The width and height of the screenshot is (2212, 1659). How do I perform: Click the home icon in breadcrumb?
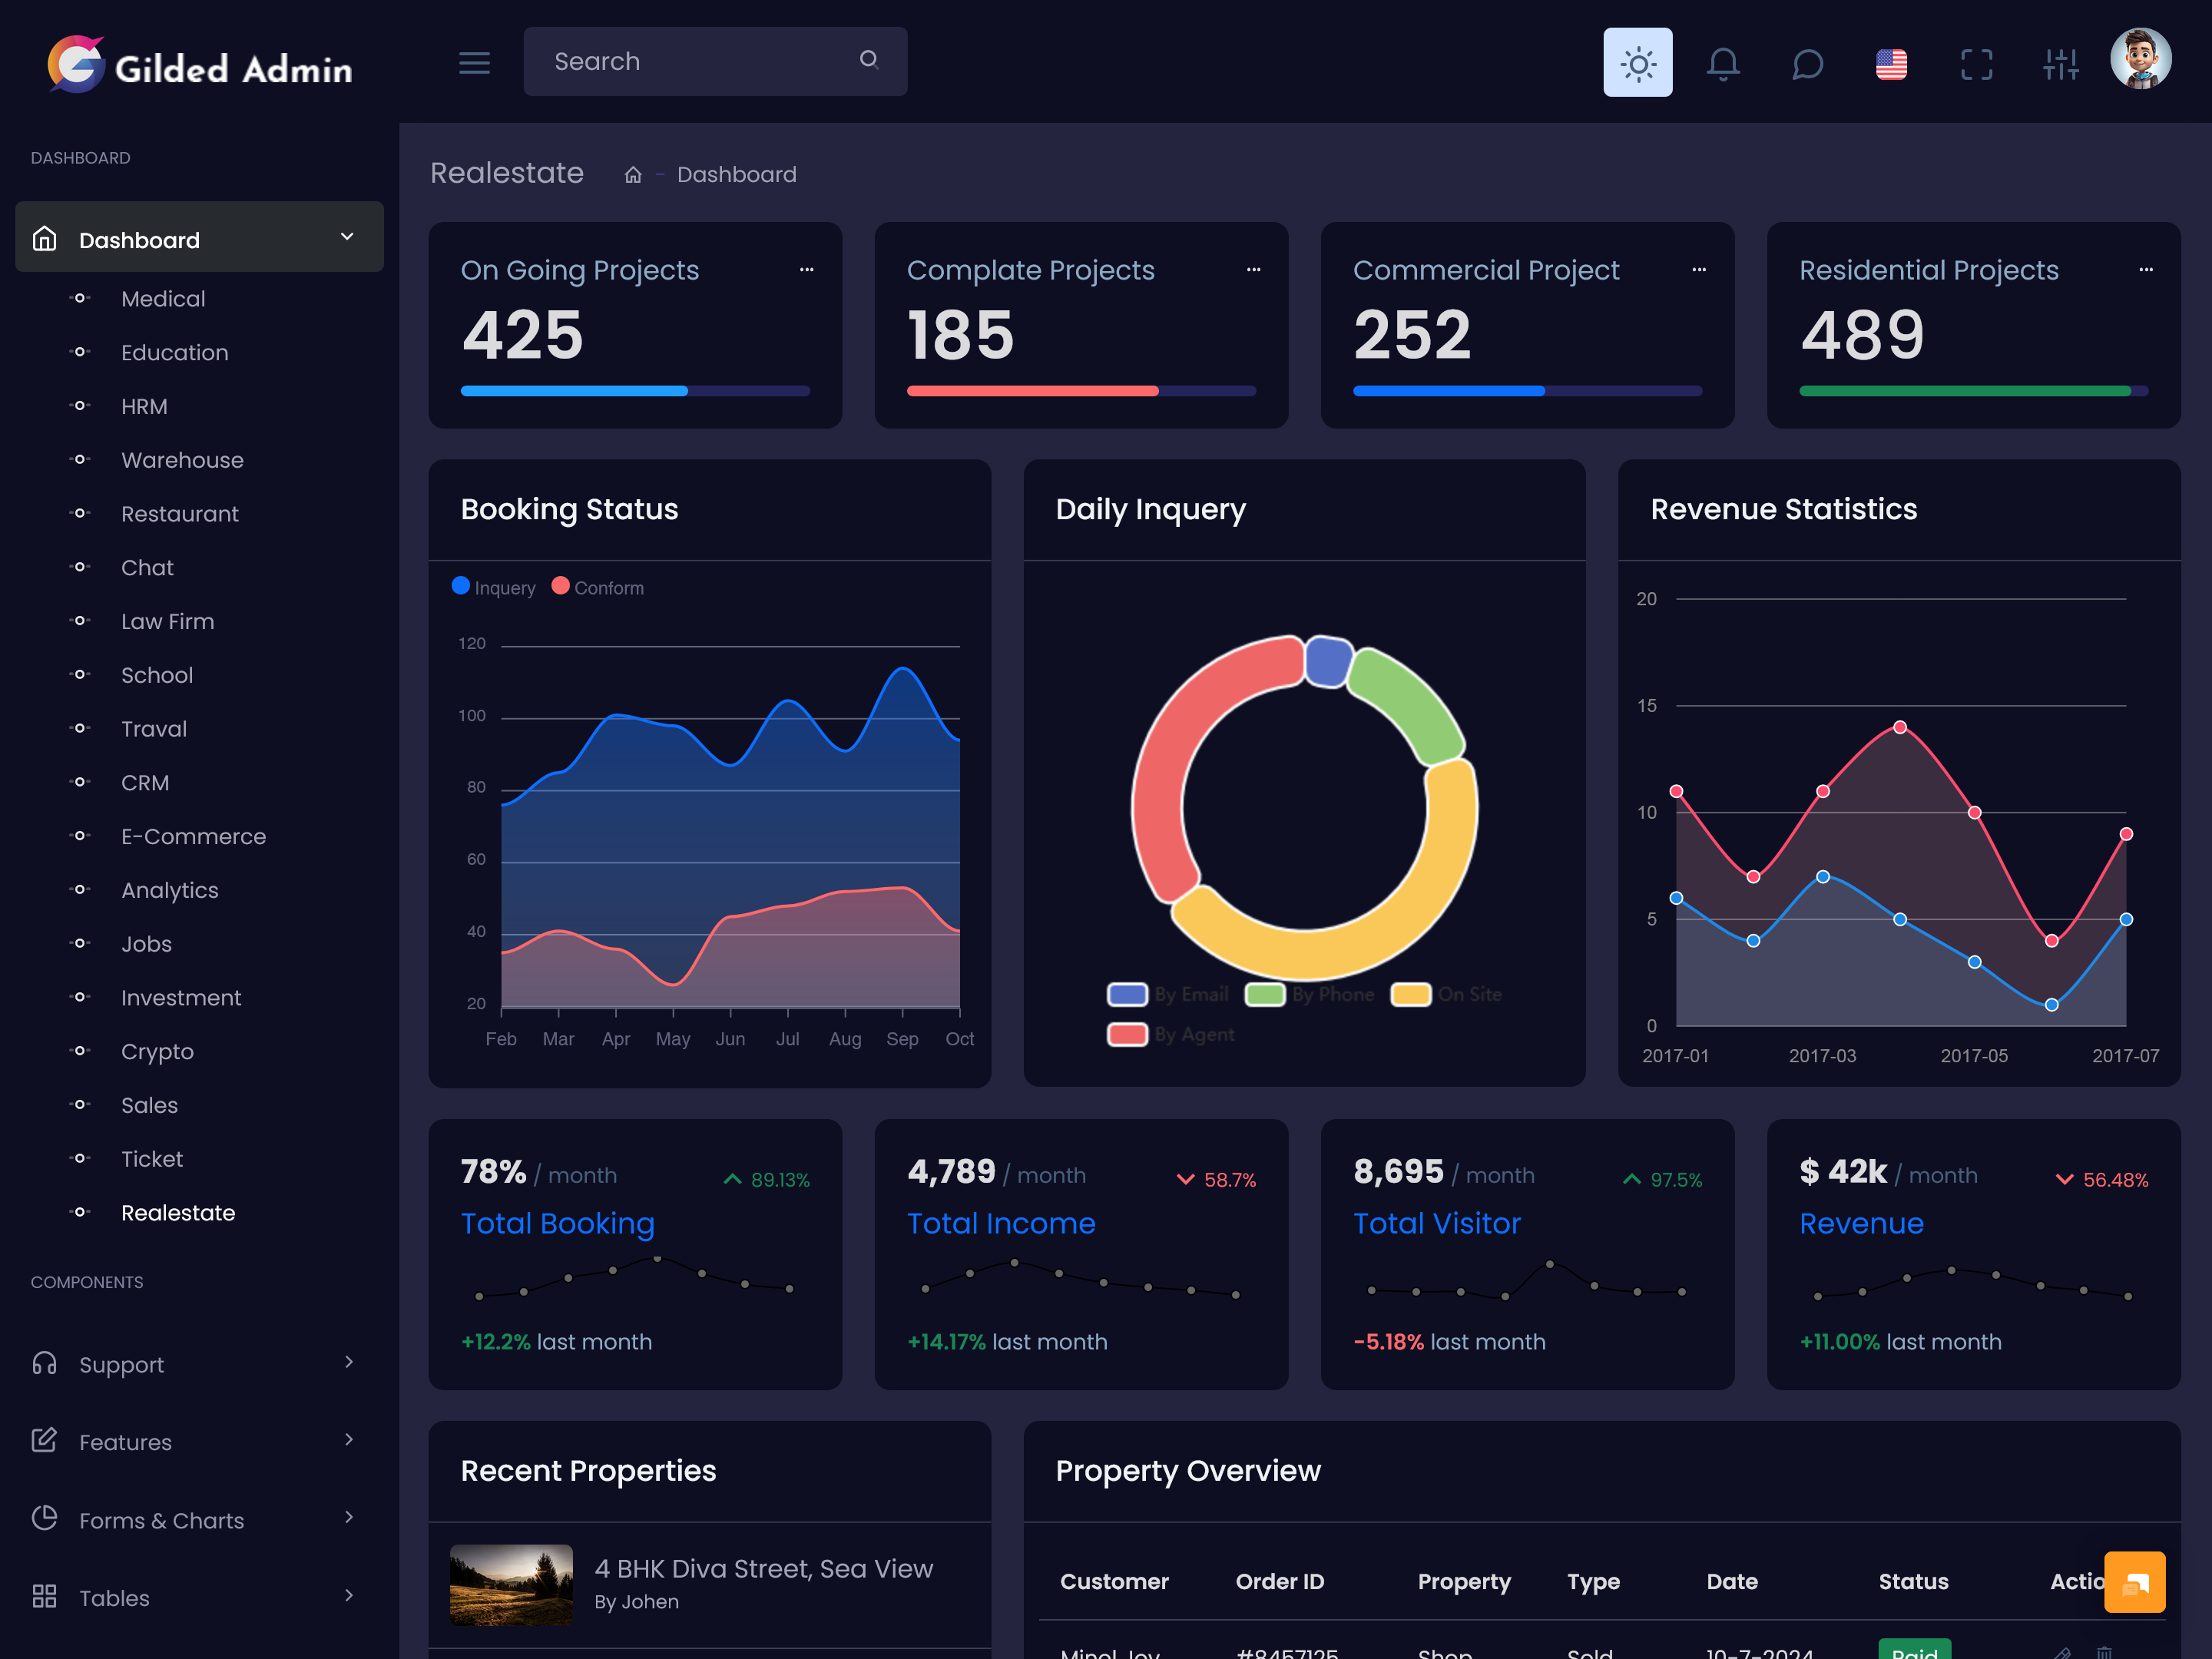[x=632, y=175]
